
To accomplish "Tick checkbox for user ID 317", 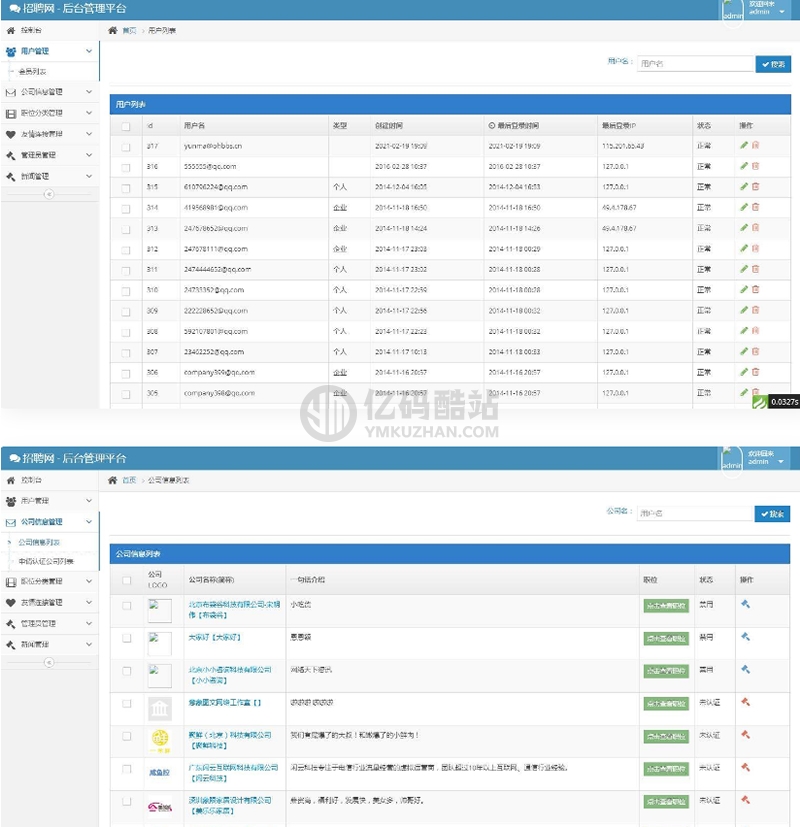I will pos(126,147).
